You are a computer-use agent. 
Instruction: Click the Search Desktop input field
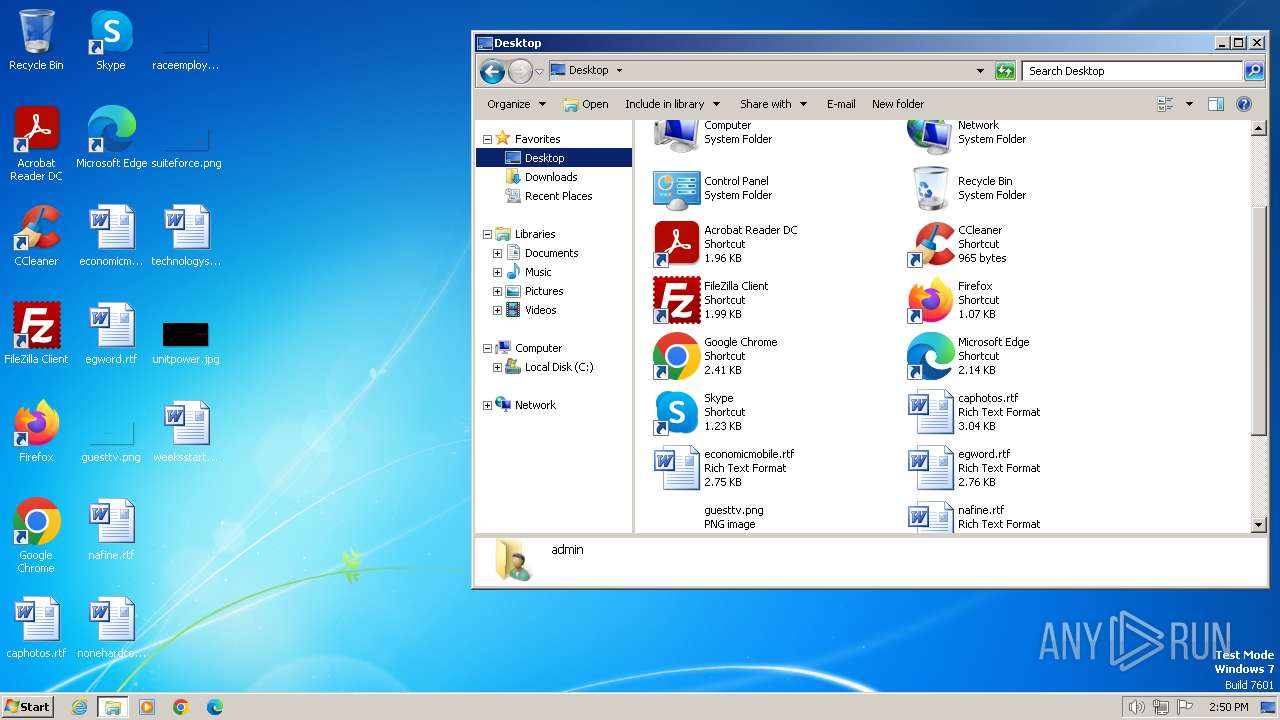coord(1131,71)
